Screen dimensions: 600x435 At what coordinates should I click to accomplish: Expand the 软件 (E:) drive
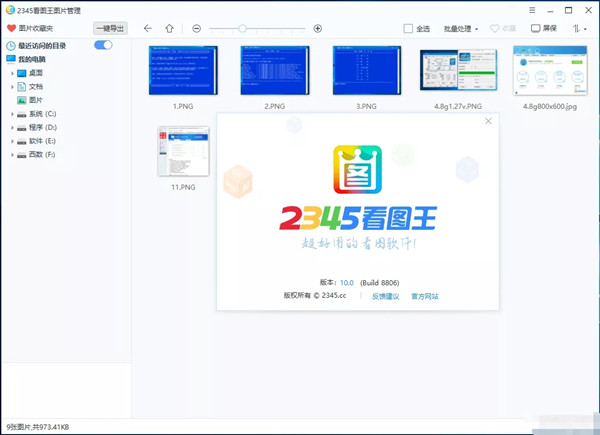12,142
